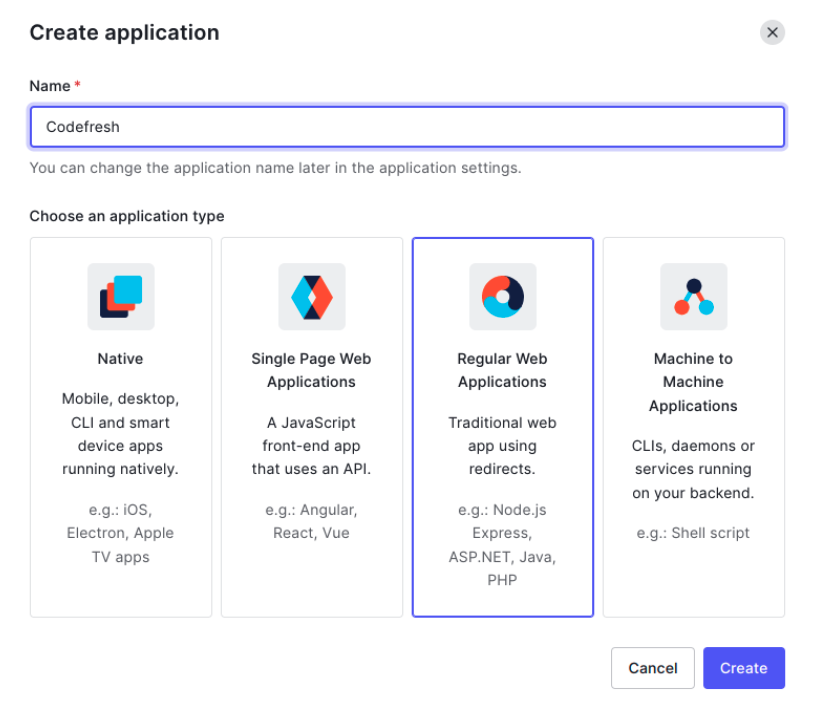This screenshot has height=706, width=816.
Task: Click the Single Page Web Applications diamond icon
Action: pyautogui.click(x=311, y=297)
